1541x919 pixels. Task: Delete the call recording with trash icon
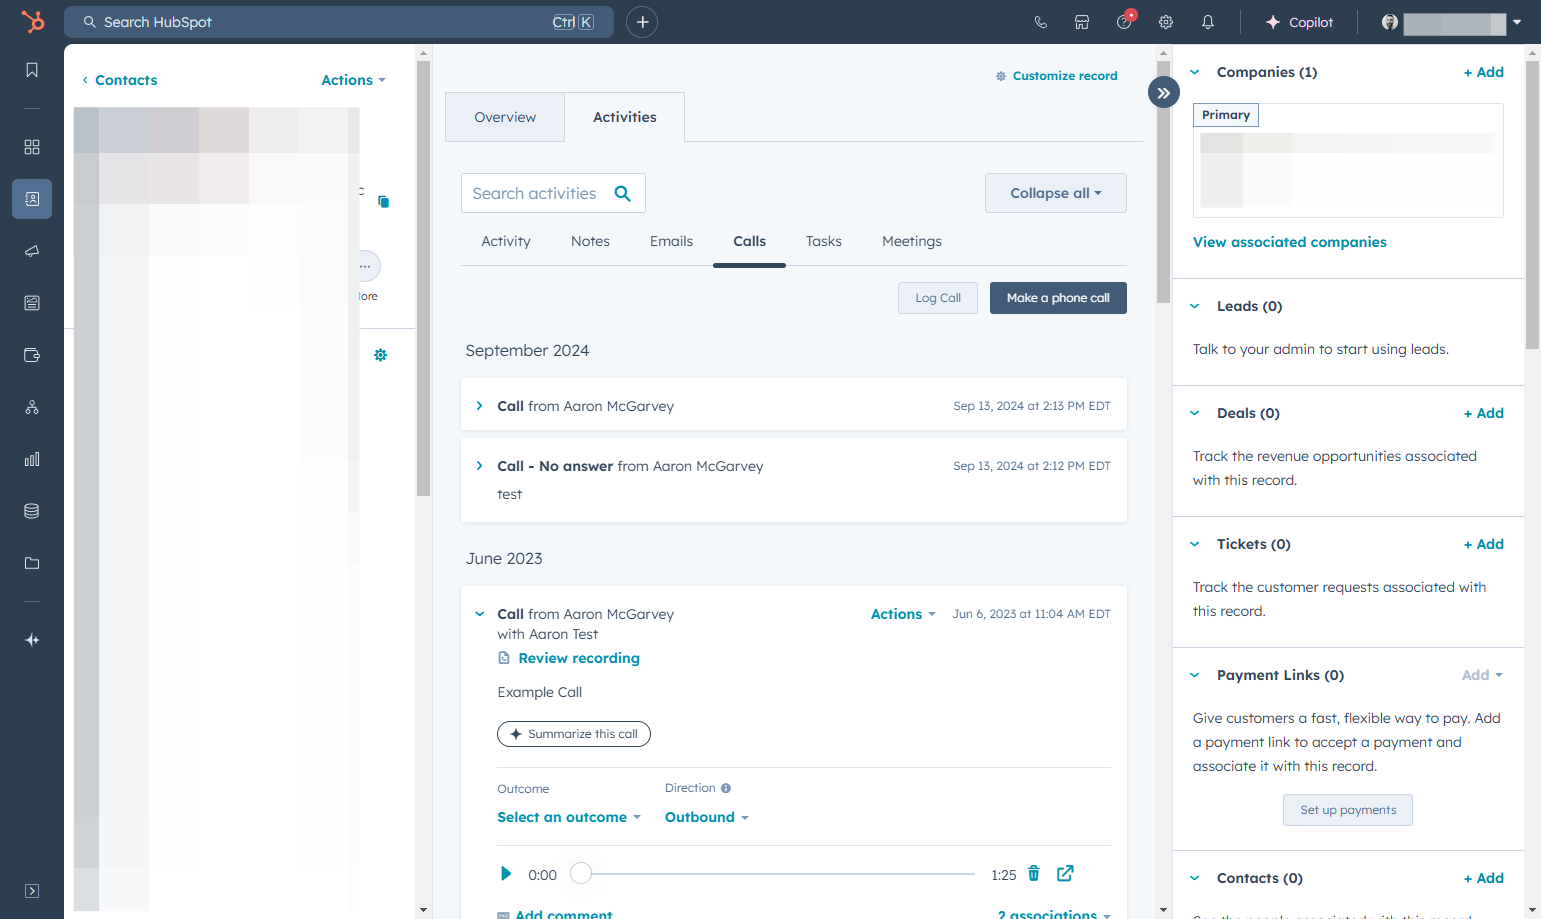tap(1034, 874)
